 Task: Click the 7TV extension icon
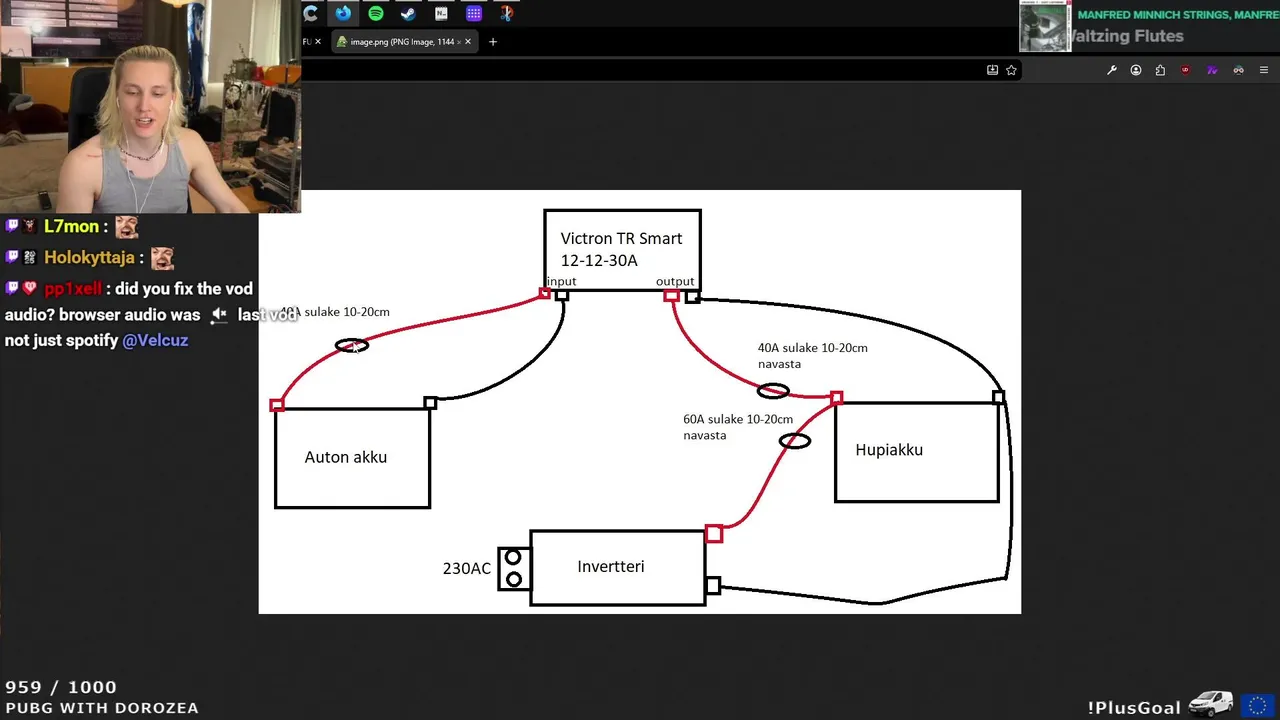pyautogui.click(x=1212, y=70)
